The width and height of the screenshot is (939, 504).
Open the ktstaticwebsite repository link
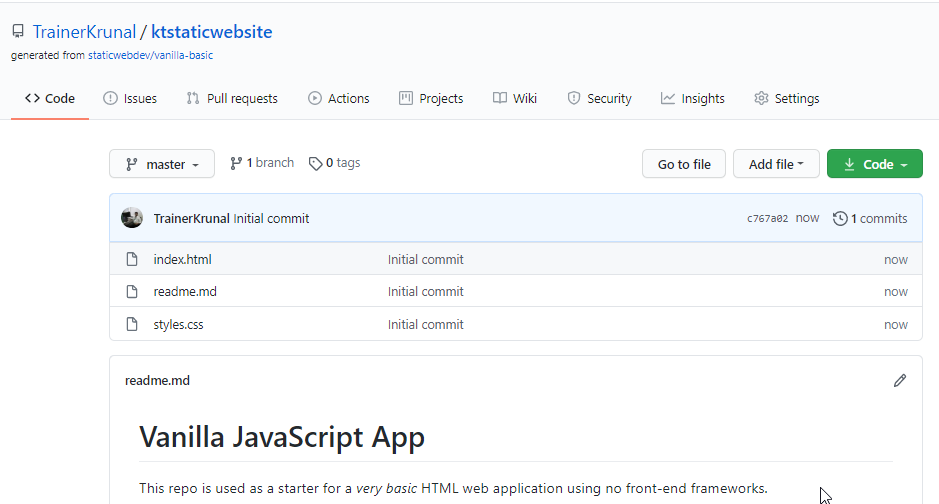[211, 32]
